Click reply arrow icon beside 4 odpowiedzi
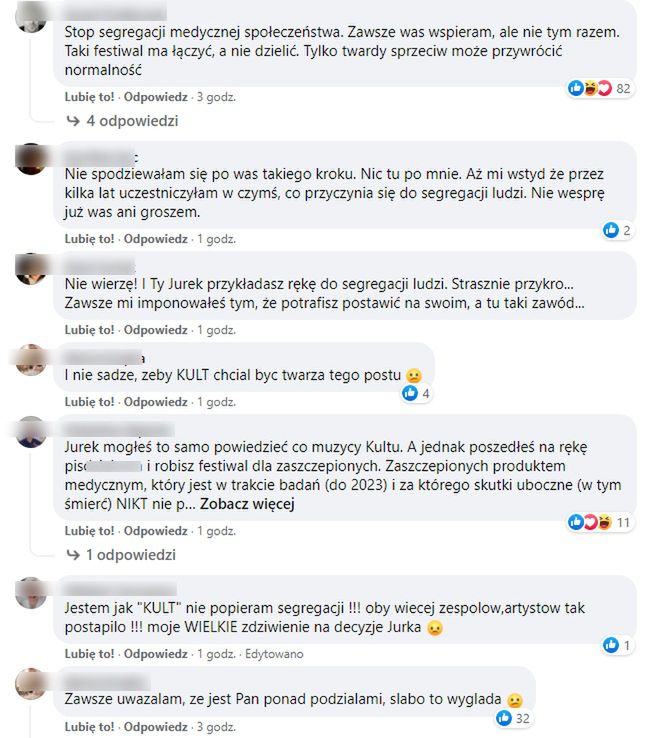 pos(73,121)
